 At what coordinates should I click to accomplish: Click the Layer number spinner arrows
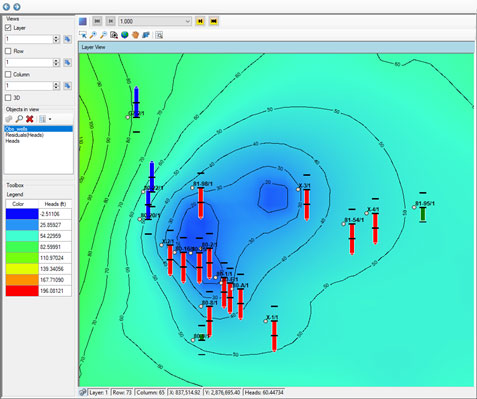(x=56, y=39)
